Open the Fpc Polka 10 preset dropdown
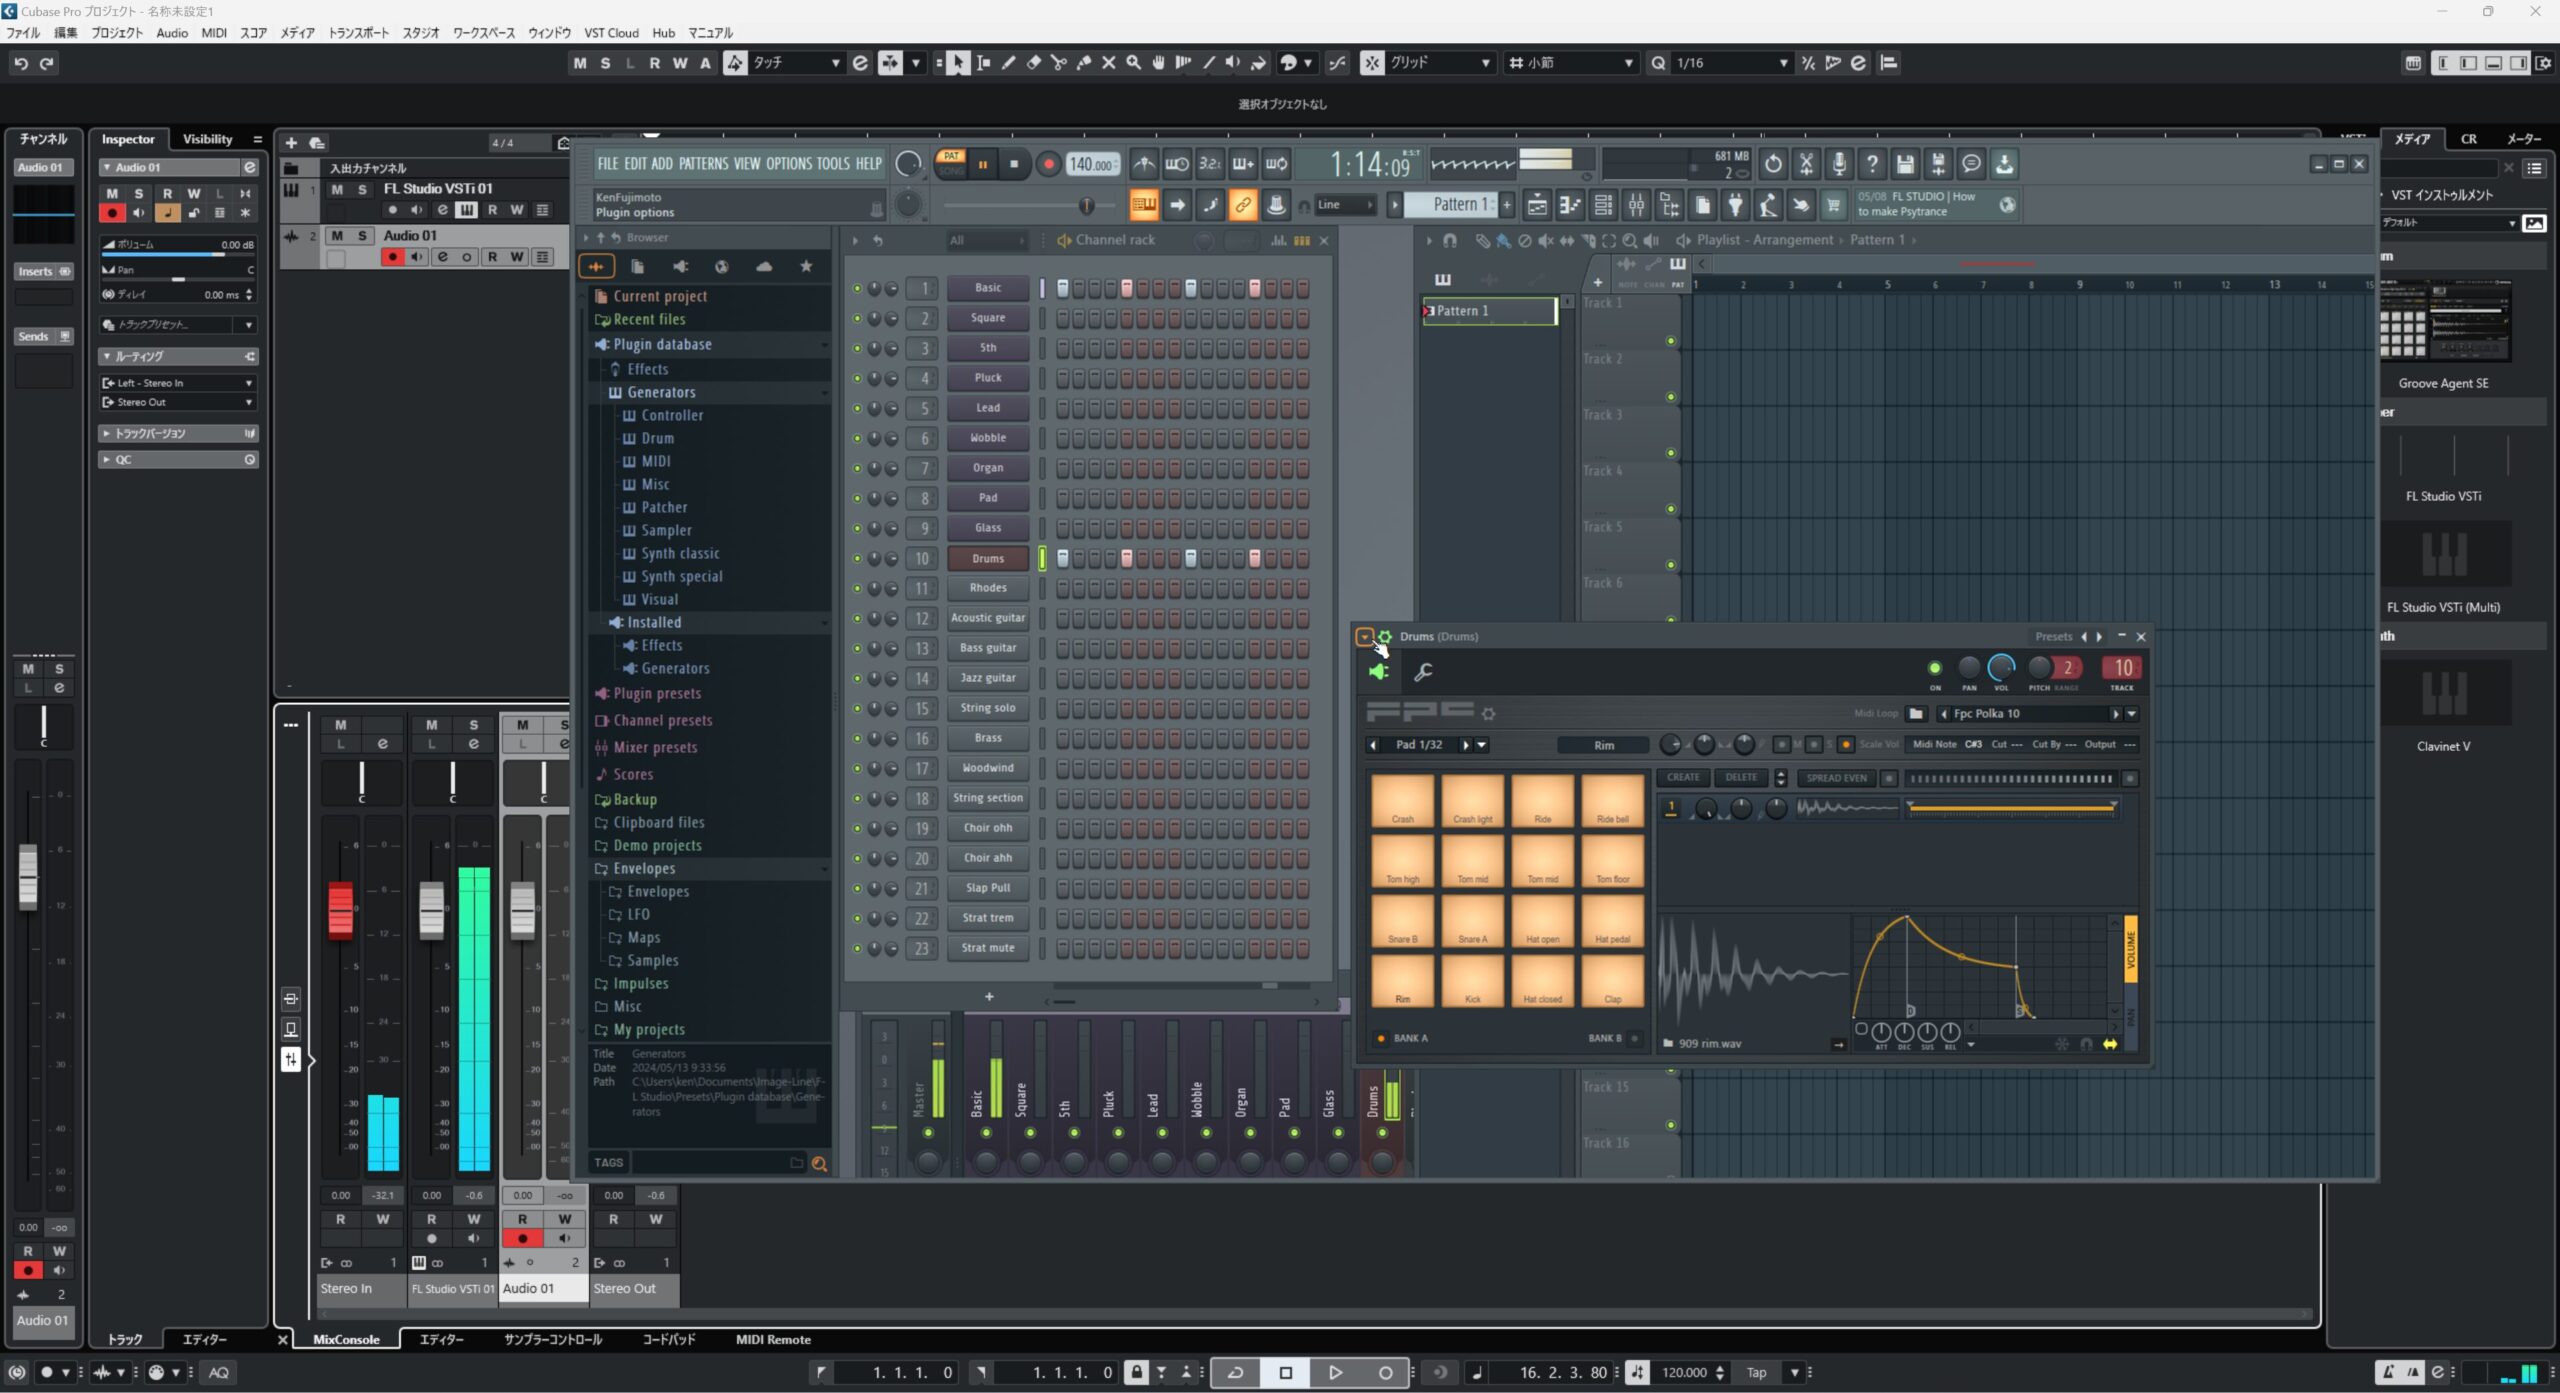Image resolution: width=2560 pixels, height=1393 pixels. 2131,714
